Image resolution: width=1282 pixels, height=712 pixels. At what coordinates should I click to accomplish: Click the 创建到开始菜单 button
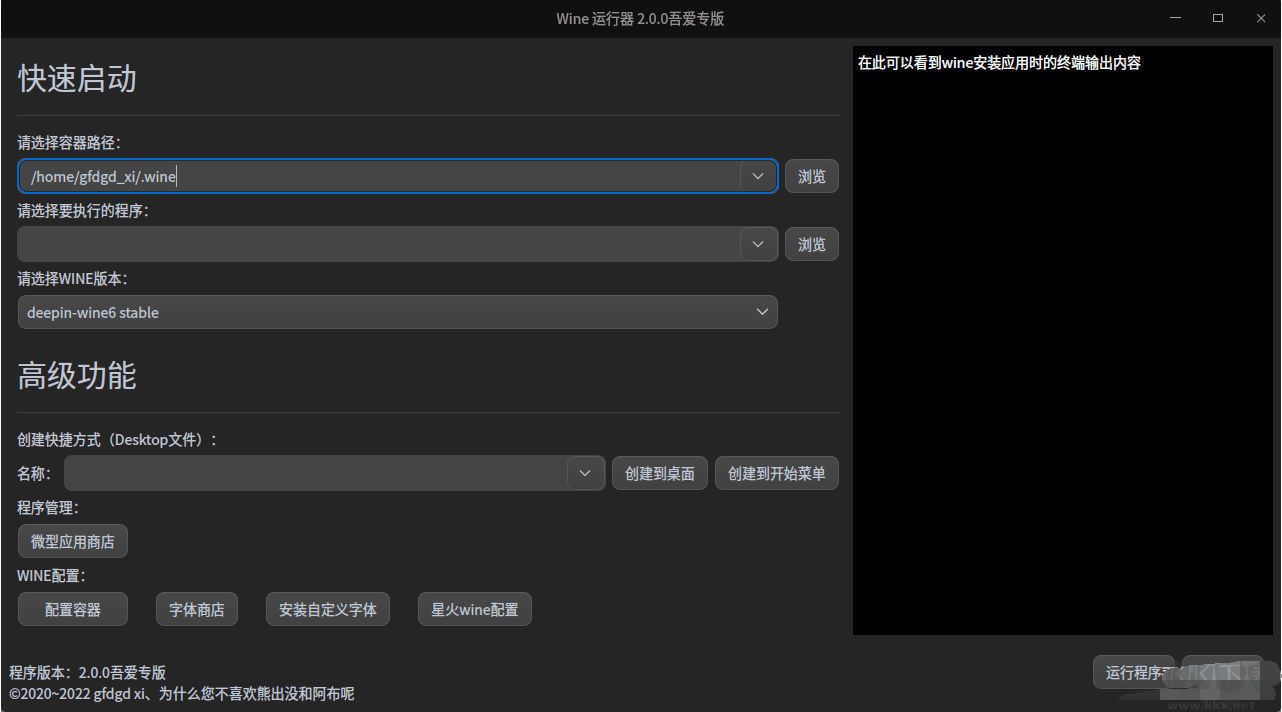(x=777, y=473)
